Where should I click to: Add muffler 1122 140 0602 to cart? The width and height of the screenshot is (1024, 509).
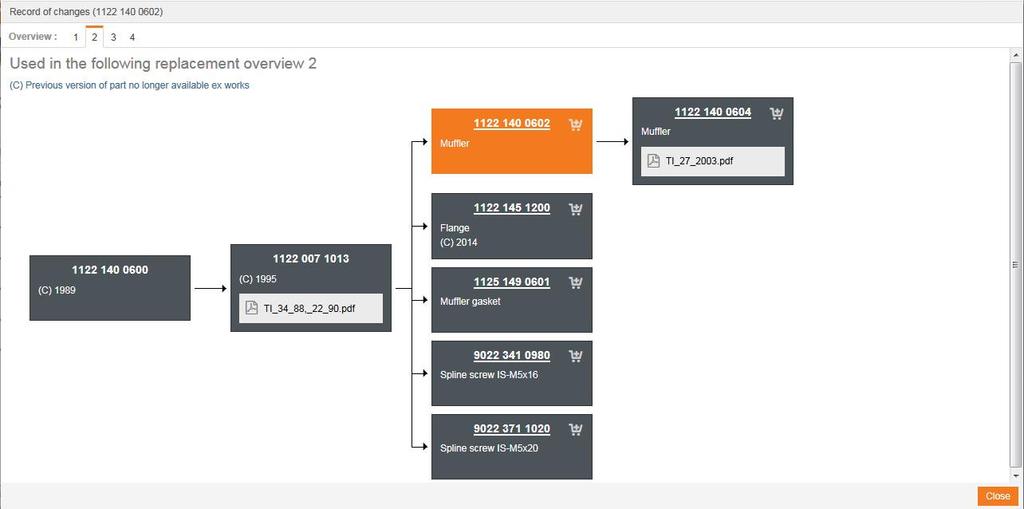[575, 125]
